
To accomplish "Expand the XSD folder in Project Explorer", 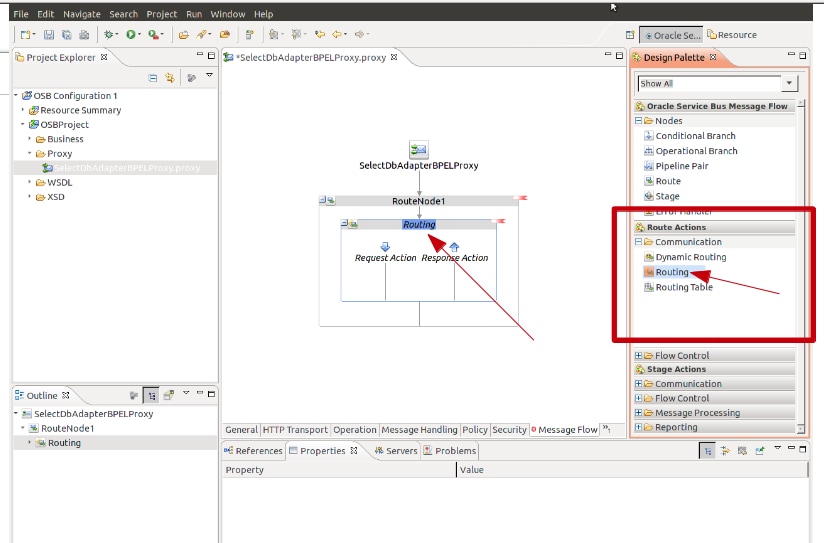I will coord(30,197).
